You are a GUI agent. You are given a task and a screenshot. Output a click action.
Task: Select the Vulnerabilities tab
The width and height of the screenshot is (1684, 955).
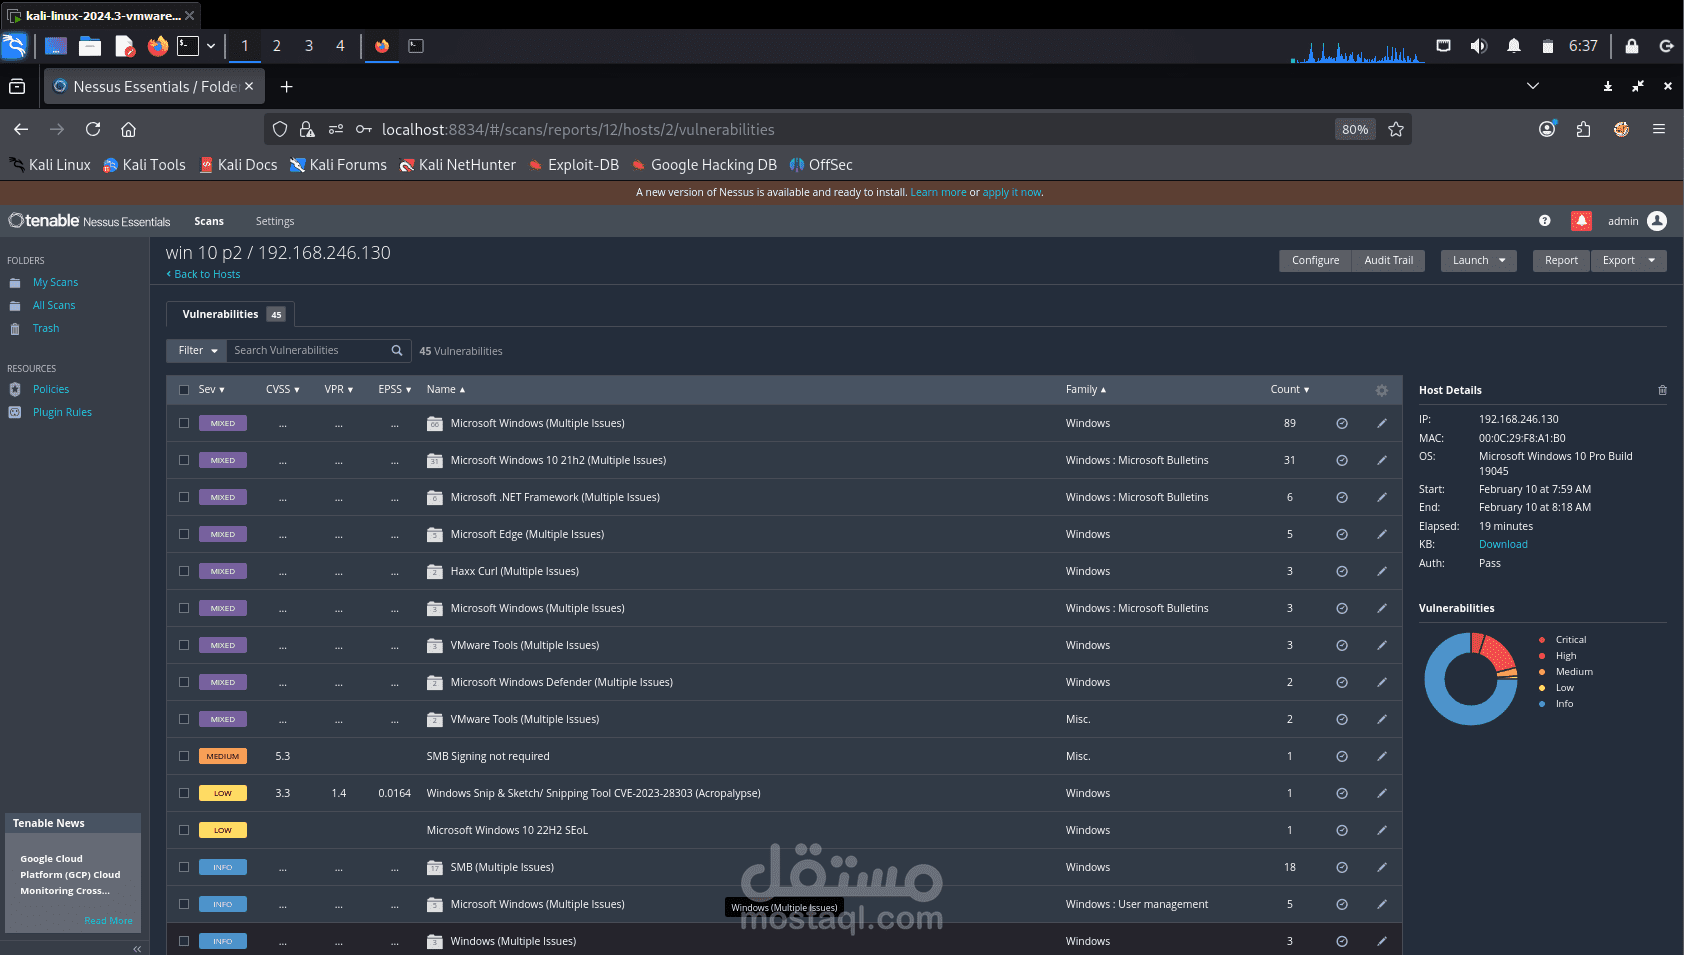pos(220,313)
